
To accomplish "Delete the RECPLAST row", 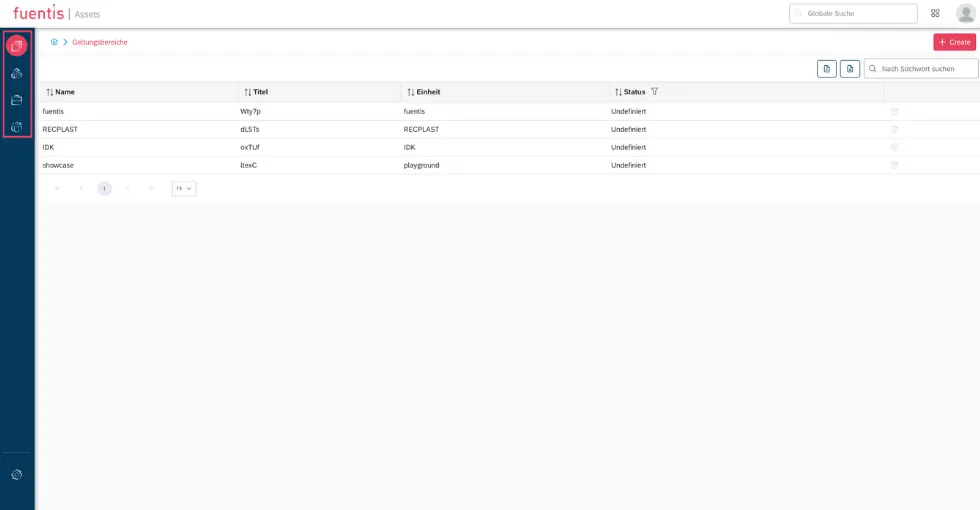I will tap(894, 129).
